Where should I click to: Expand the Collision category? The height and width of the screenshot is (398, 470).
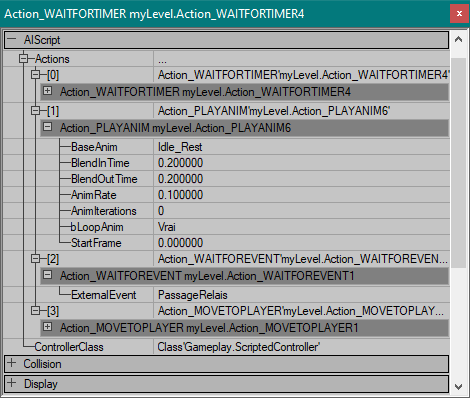[12, 363]
